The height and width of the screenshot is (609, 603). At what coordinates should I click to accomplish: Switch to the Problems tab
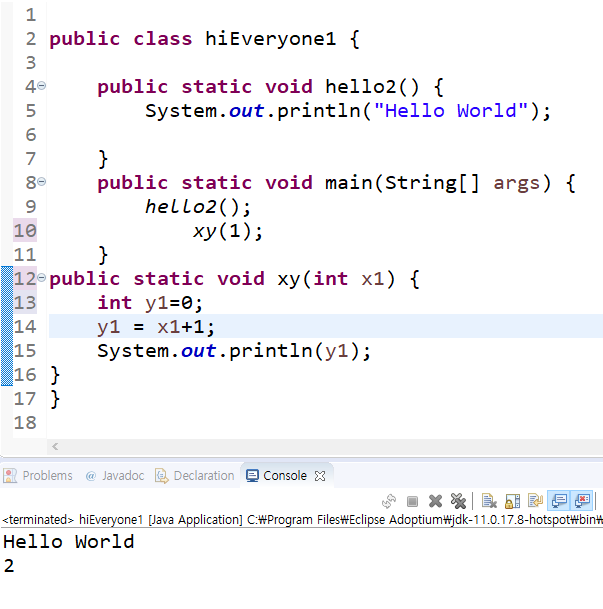click(47, 476)
